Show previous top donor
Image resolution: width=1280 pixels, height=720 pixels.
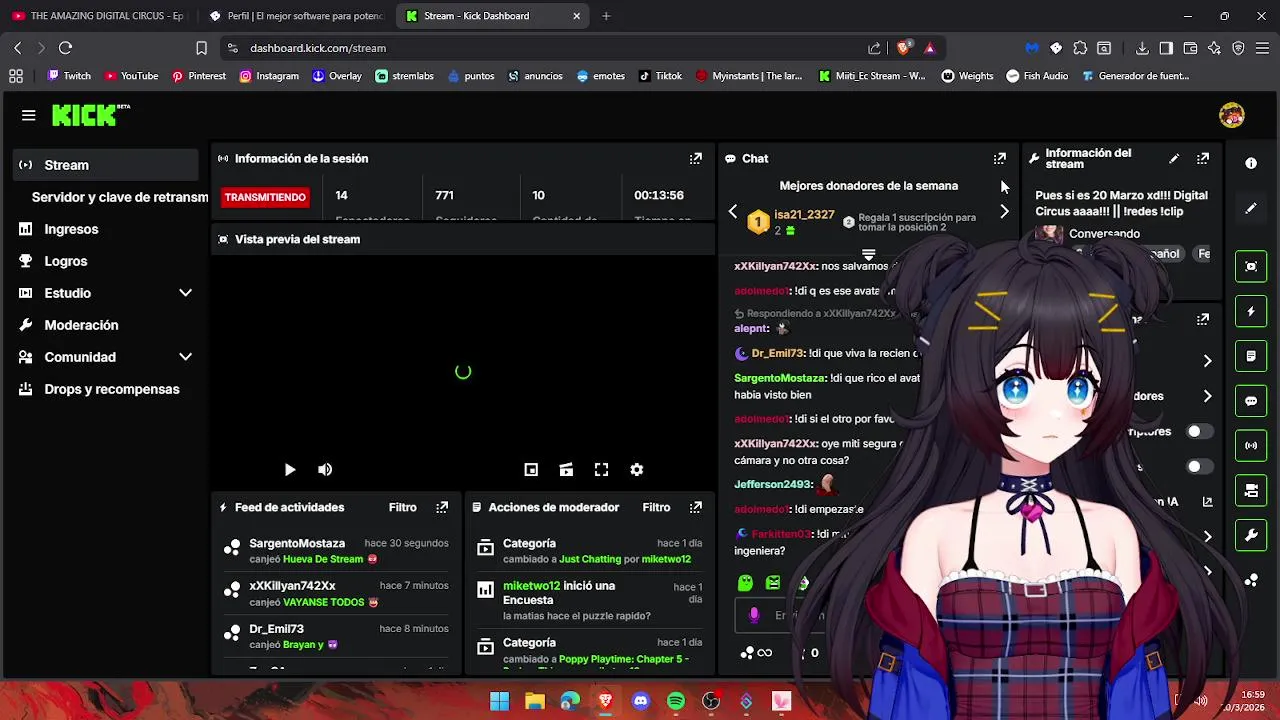[733, 211]
